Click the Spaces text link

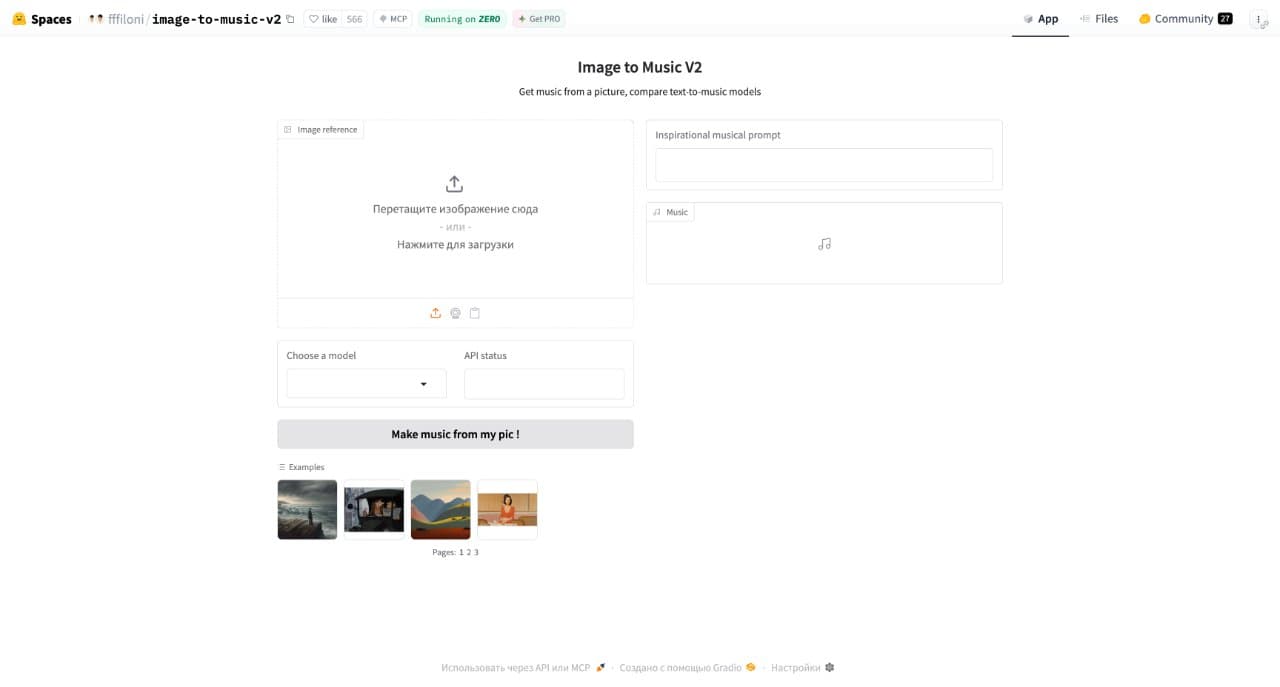click(x=51, y=19)
